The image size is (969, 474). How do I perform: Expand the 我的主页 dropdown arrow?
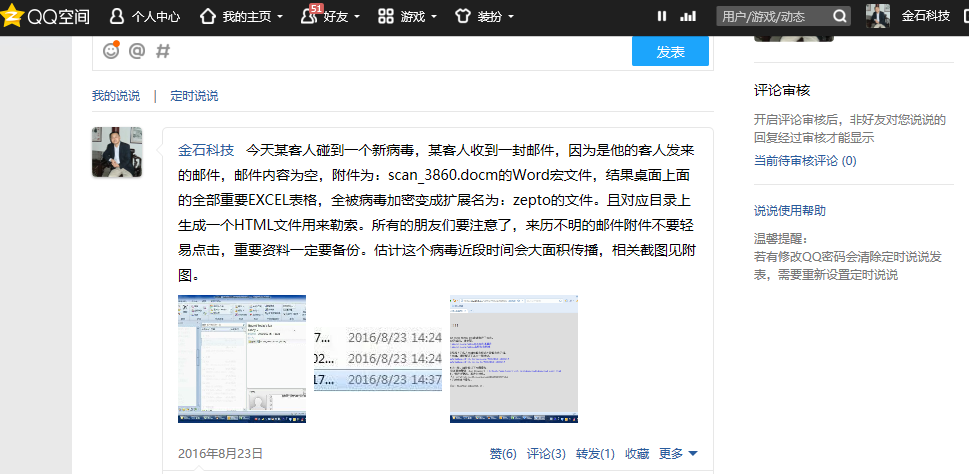point(280,17)
